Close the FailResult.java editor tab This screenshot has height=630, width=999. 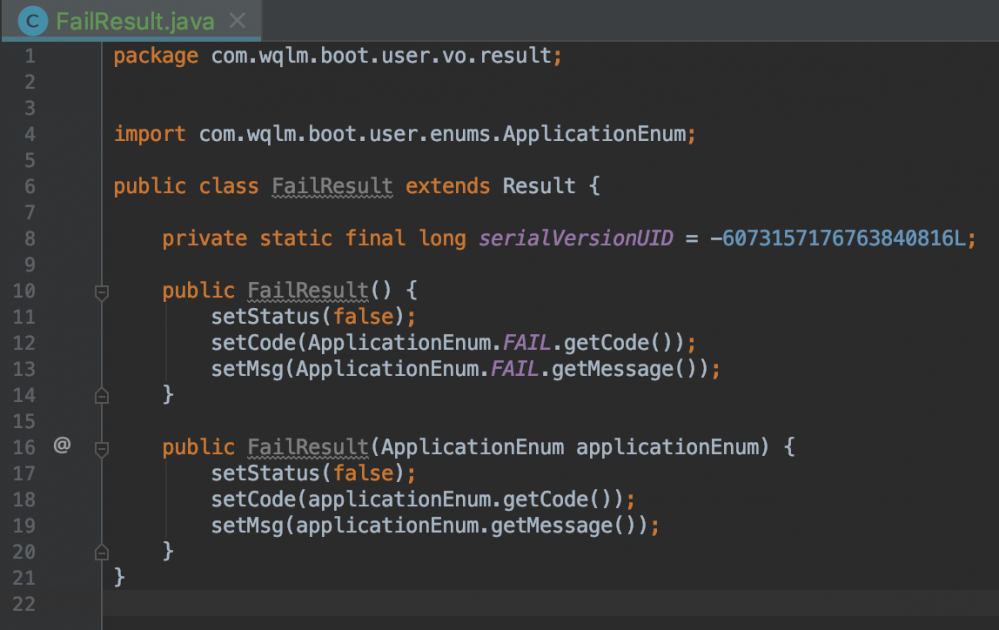[236, 20]
